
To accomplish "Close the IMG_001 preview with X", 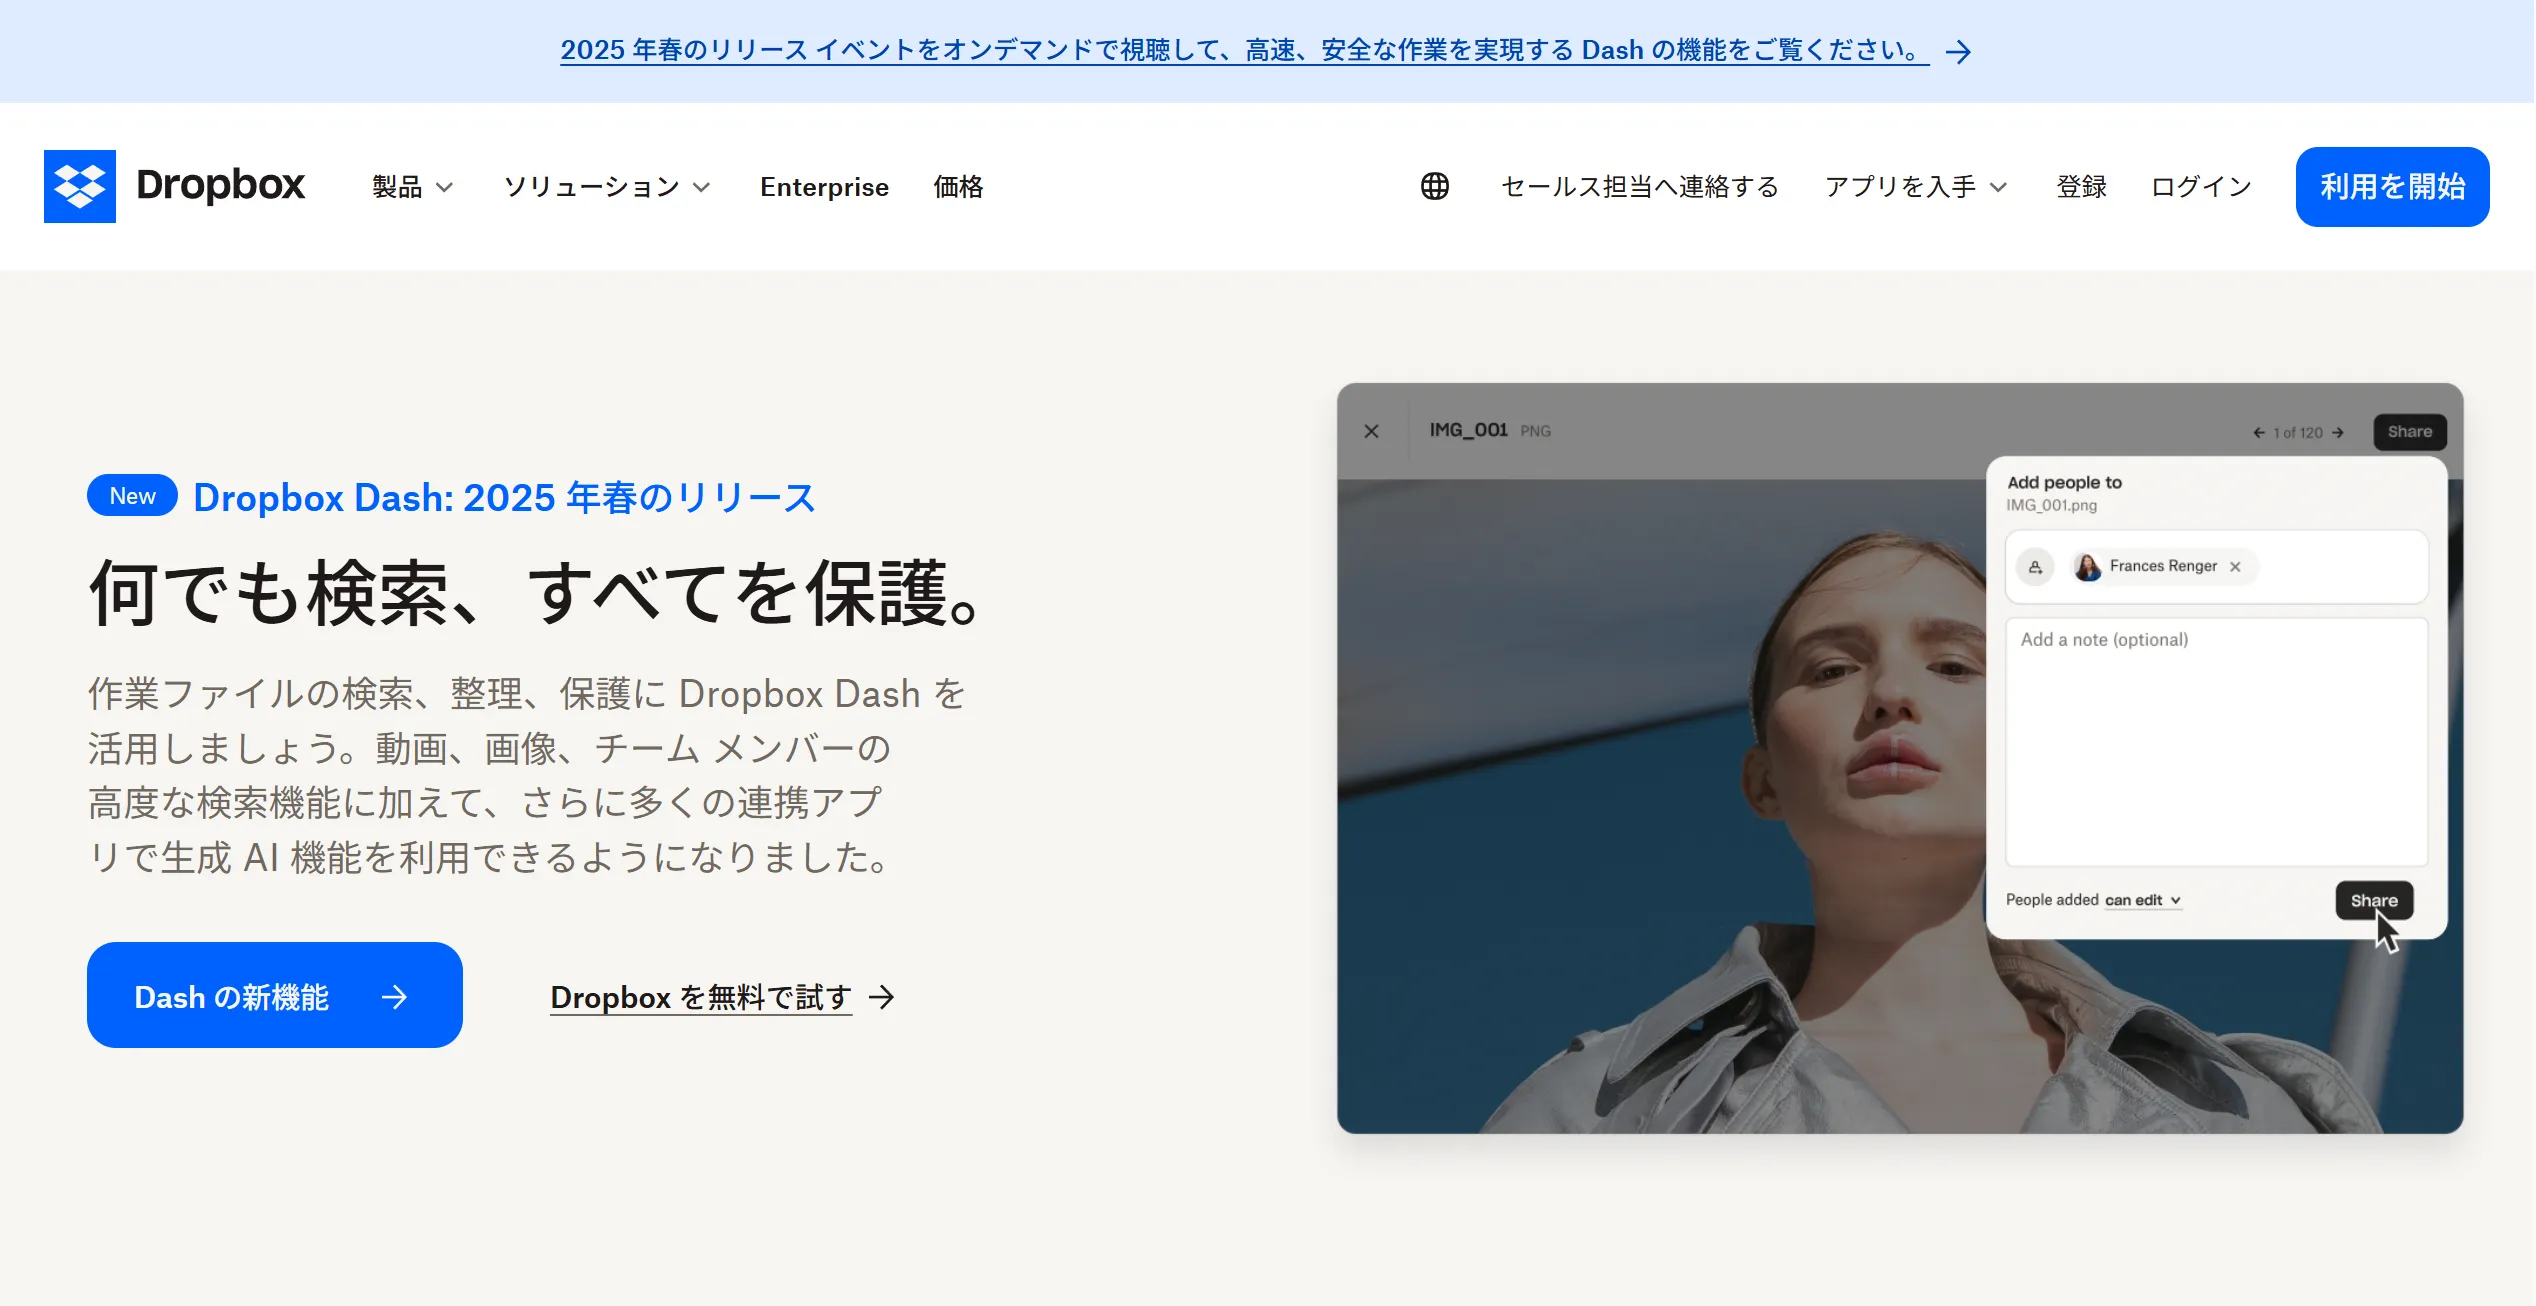I will coord(1372,431).
